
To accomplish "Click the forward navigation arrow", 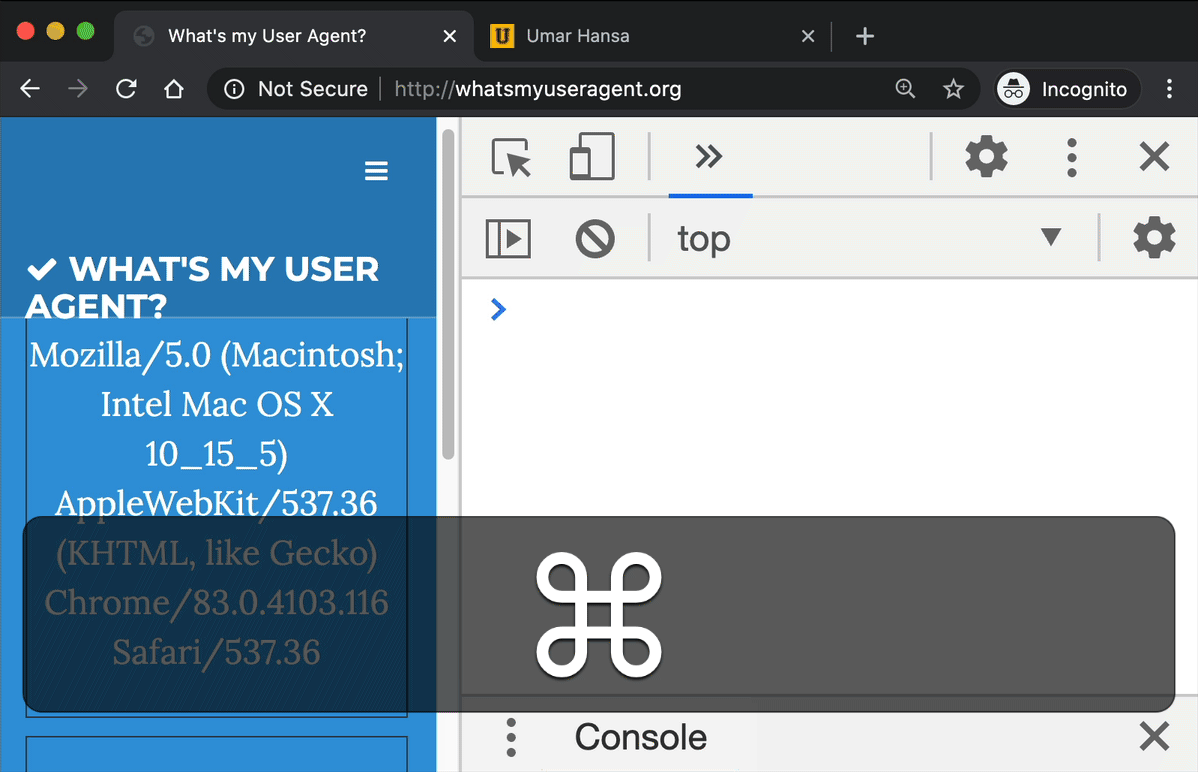I will 77,89.
